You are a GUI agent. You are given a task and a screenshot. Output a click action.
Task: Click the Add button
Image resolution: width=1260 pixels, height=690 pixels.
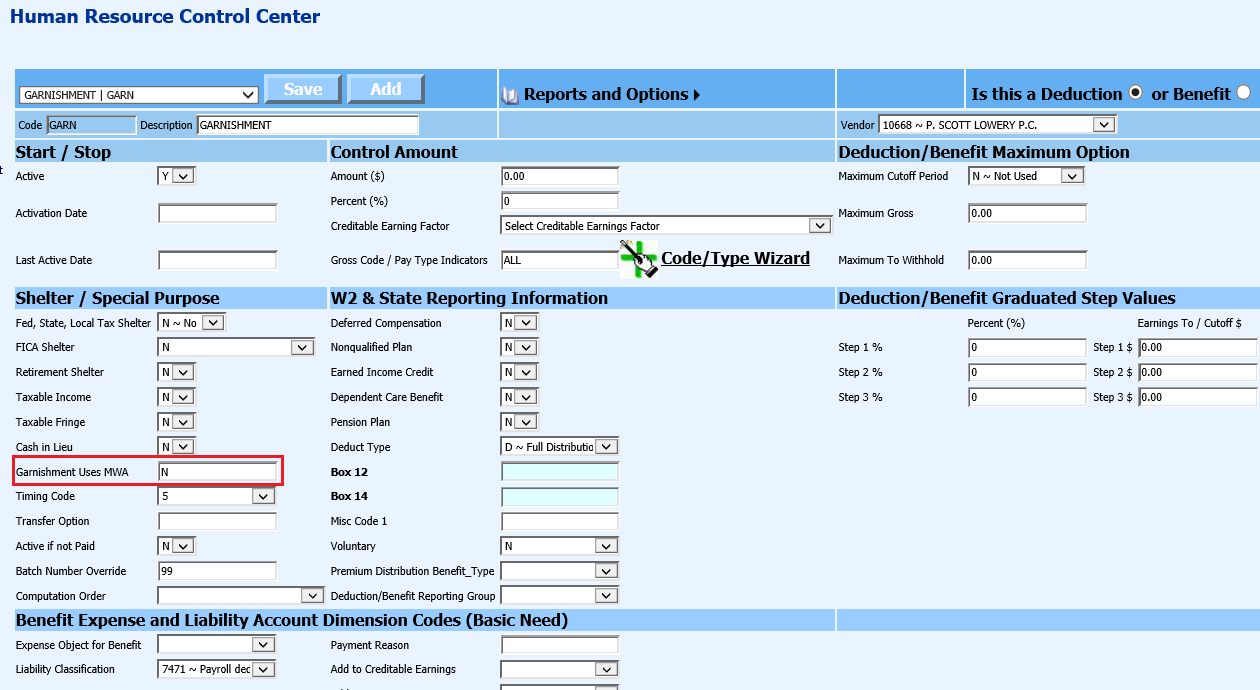coord(385,89)
